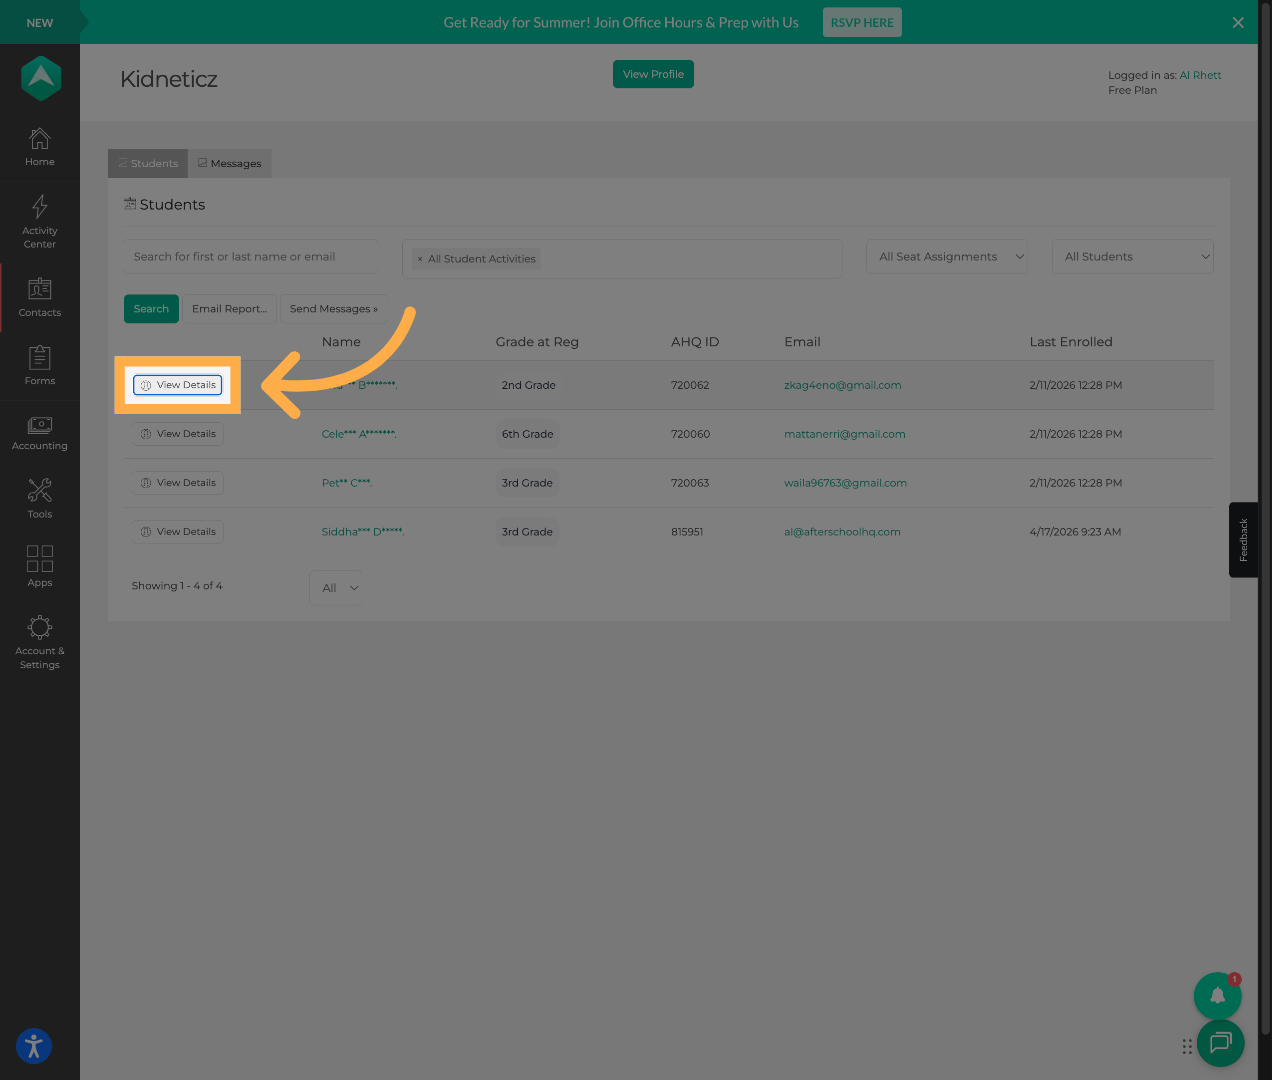Click the NEW badge in top corner
This screenshot has width=1272, height=1080.
coord(40,22)
